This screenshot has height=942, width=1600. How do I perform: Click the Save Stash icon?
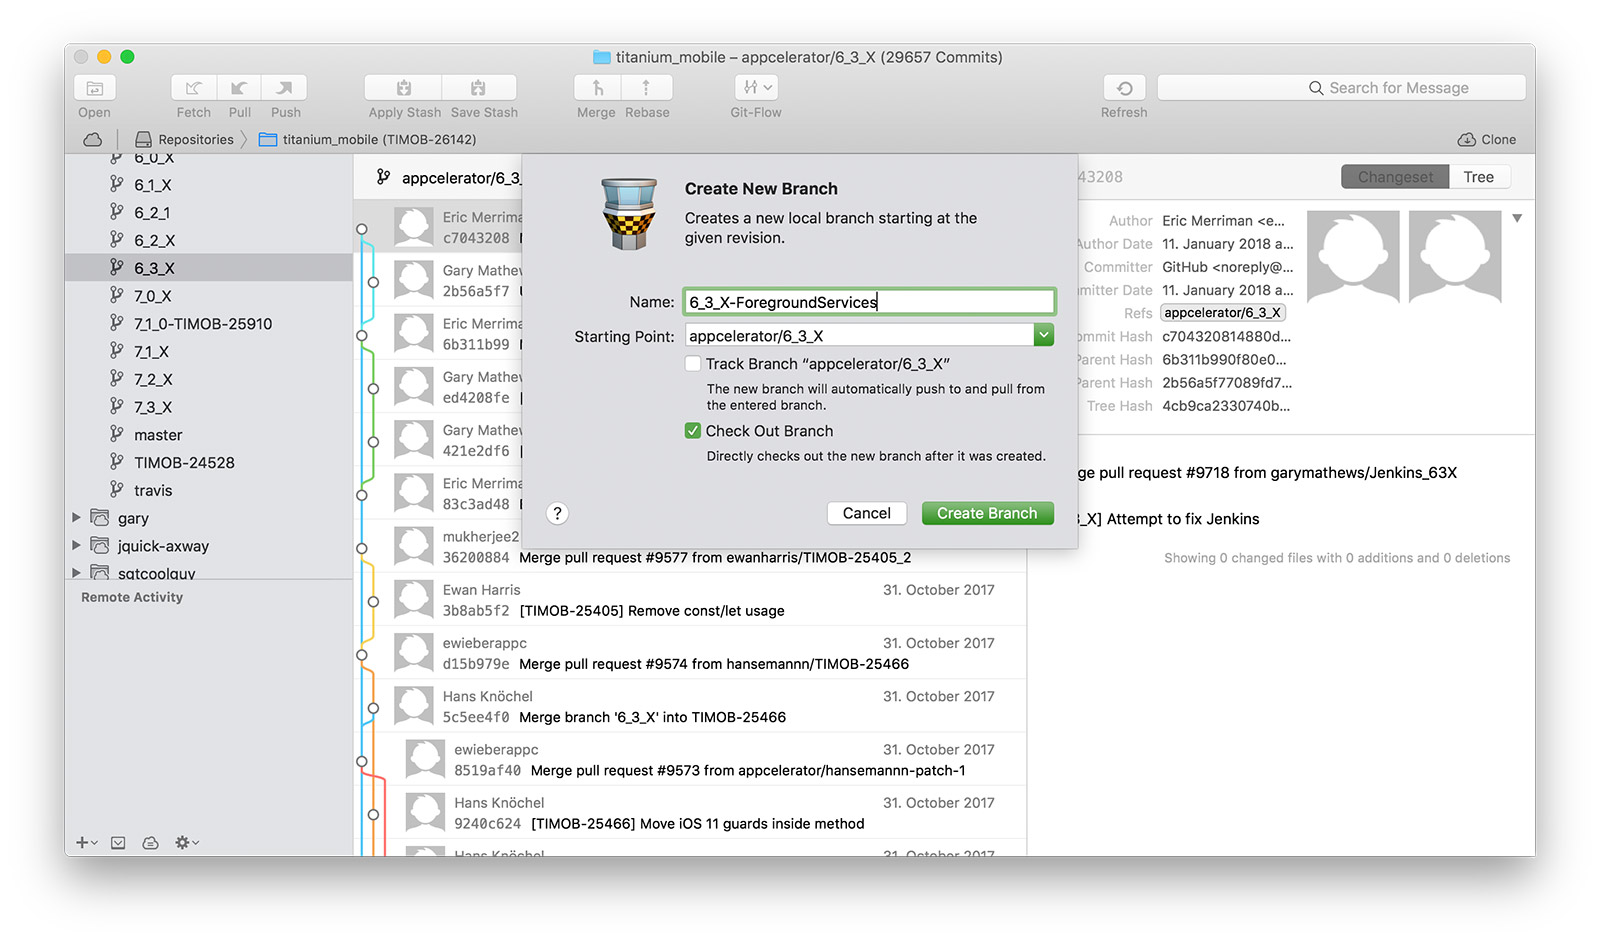[x=479, y=88]
